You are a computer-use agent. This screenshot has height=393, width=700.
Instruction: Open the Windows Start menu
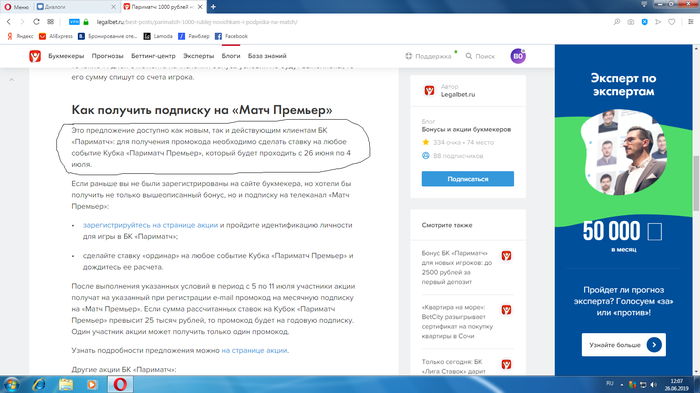(11, 385)
